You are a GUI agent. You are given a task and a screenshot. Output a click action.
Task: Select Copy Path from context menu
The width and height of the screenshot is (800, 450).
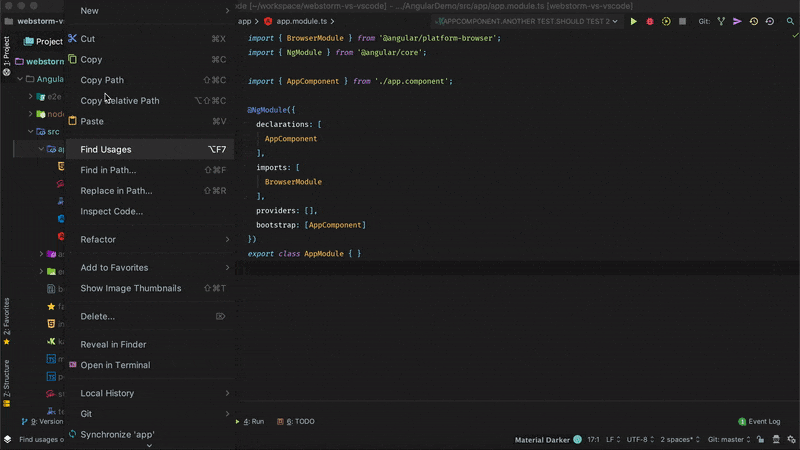click(x=149, y=80)
